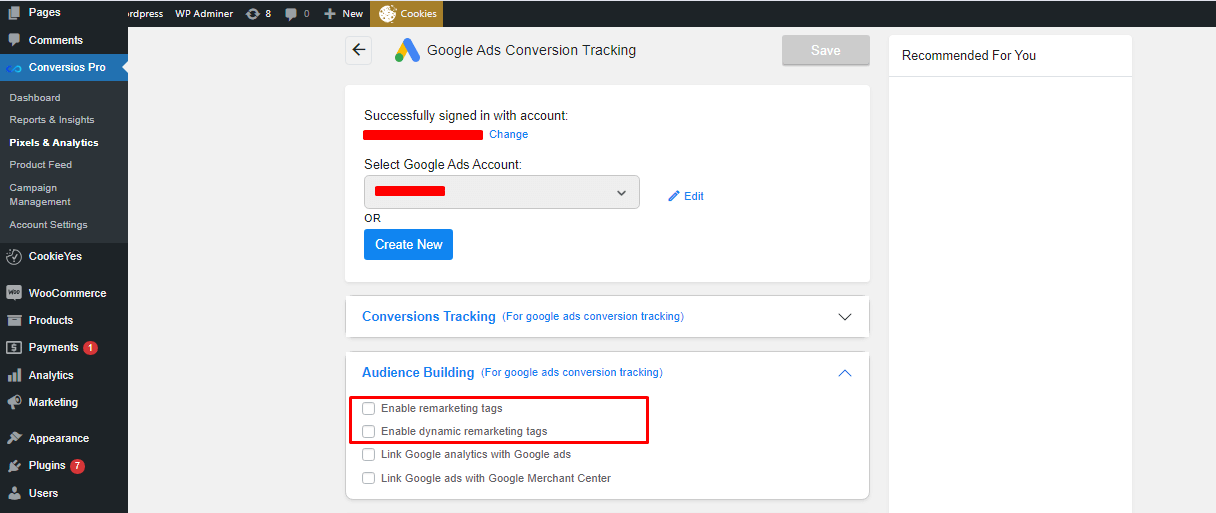Click the plus New icon in admin bar

pyautogui.click(x=330, y=14)
